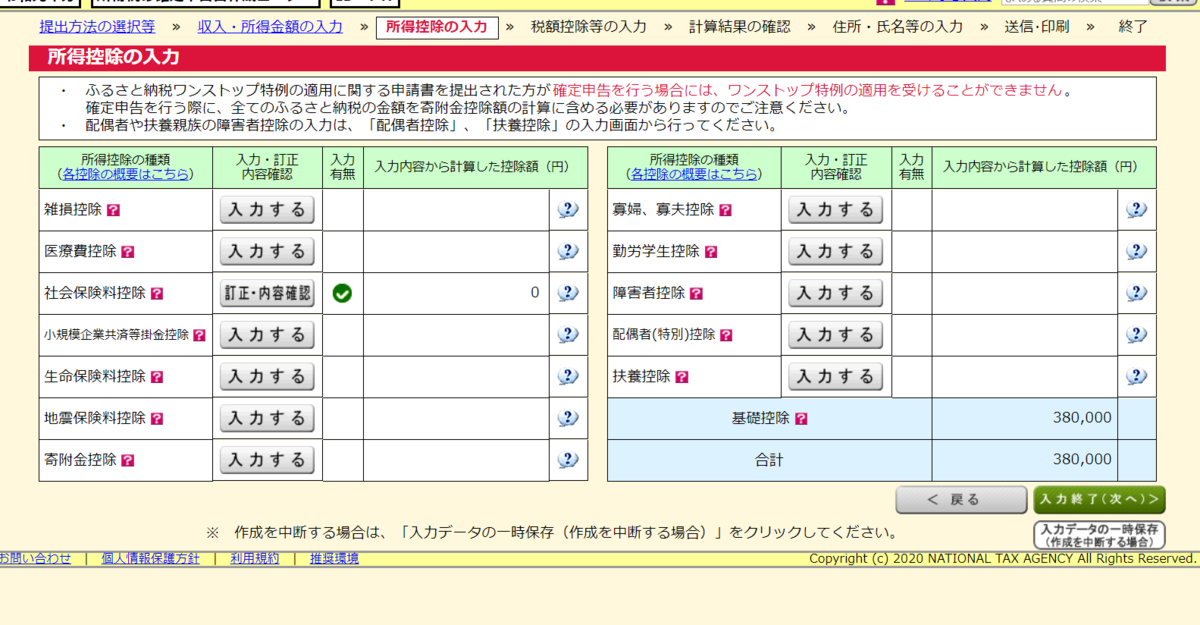The width and height of the screenshot is (1200, 625).
Task: Click the red help icon beside 生命保険料控除
Action: click(x=157, y=377)
